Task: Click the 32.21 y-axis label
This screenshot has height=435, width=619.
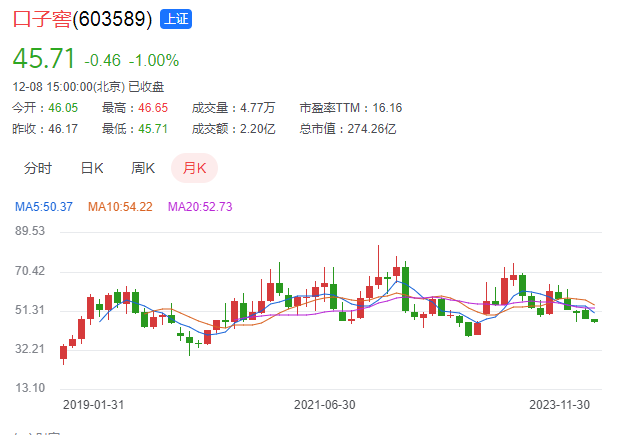Action: click(30, 349)
